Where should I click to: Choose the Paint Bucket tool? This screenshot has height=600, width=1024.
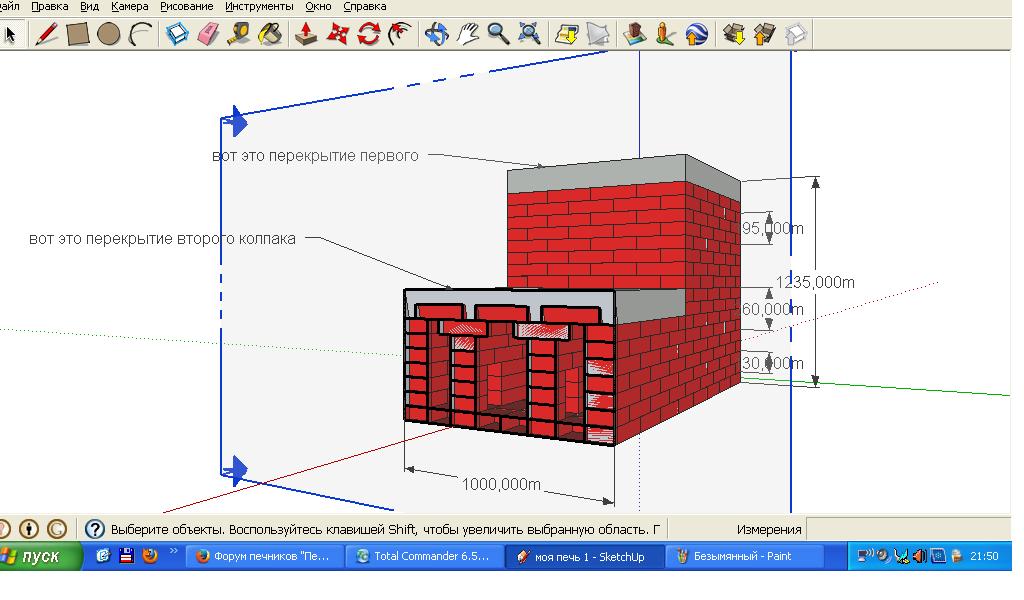(x=270, y=34)
